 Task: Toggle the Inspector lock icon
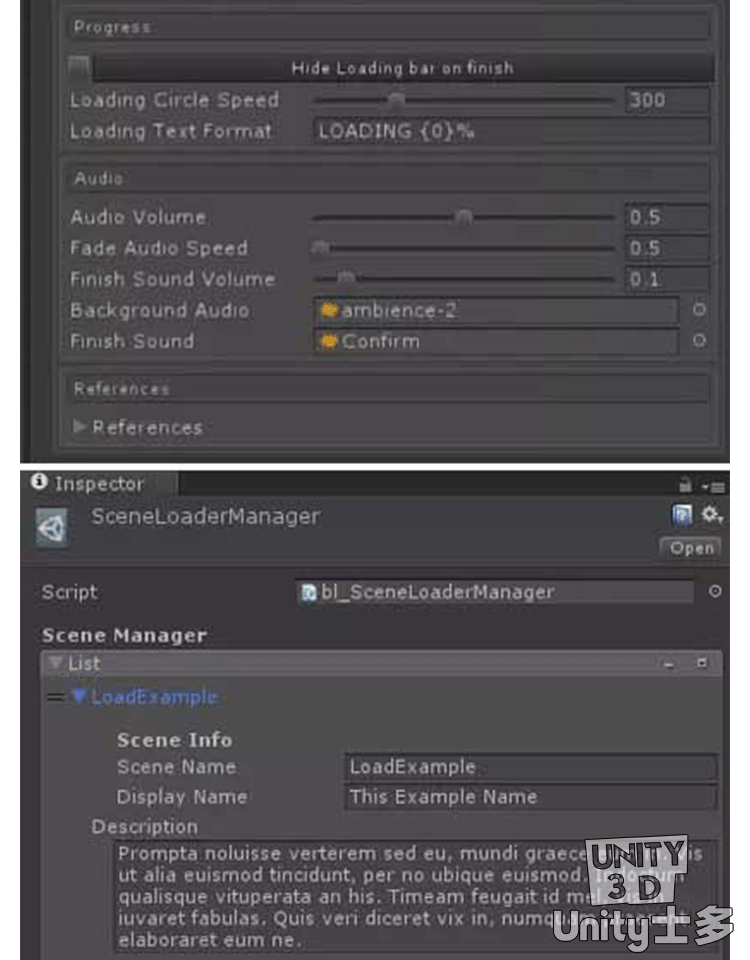click(x=685, y=486)
